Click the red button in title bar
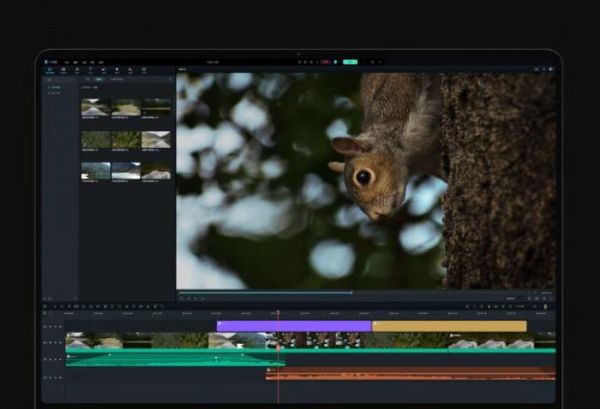Screen dimensions: 600x409 tap(326, 62)
